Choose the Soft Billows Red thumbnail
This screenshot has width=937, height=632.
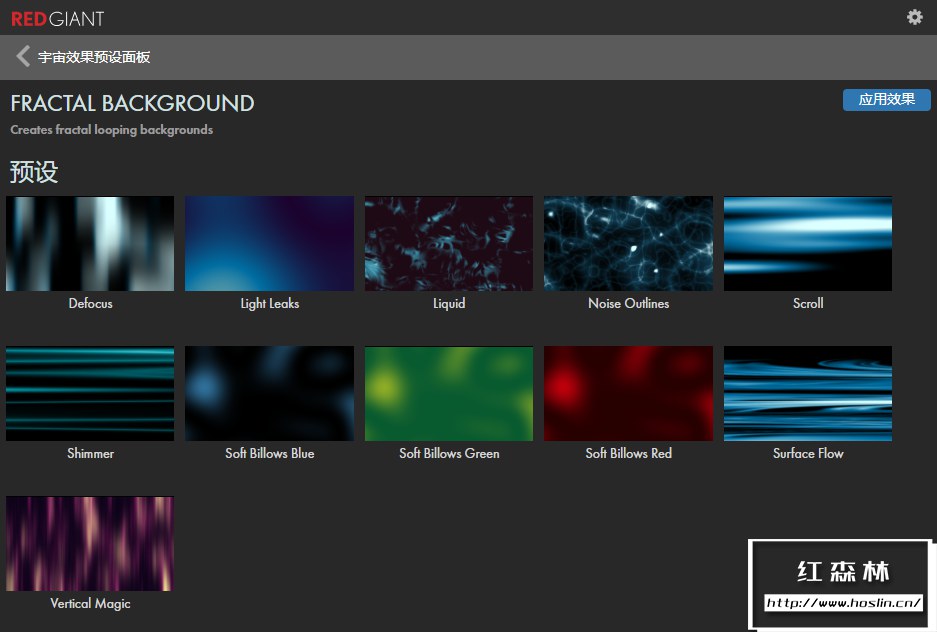(x=628, y=394)
